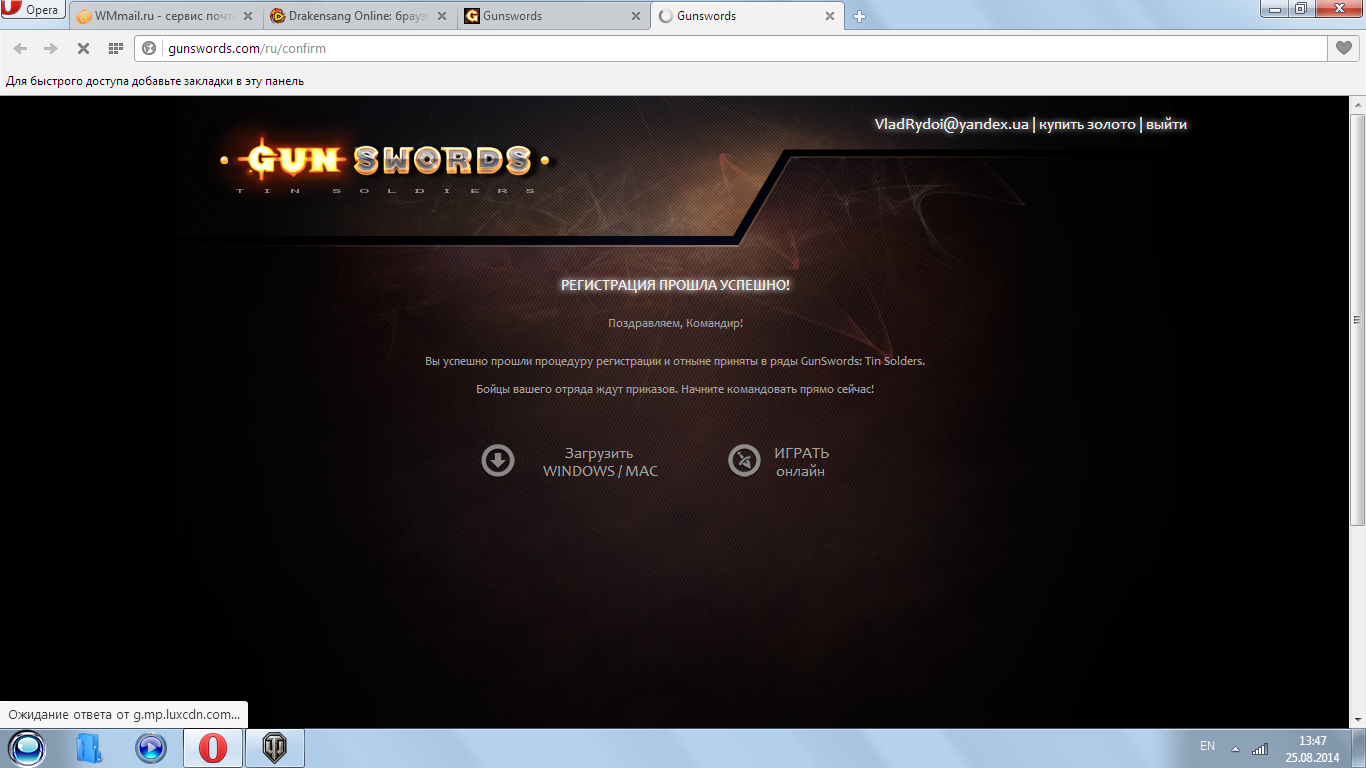Click the 'купить золото' link

point(1087,125)
